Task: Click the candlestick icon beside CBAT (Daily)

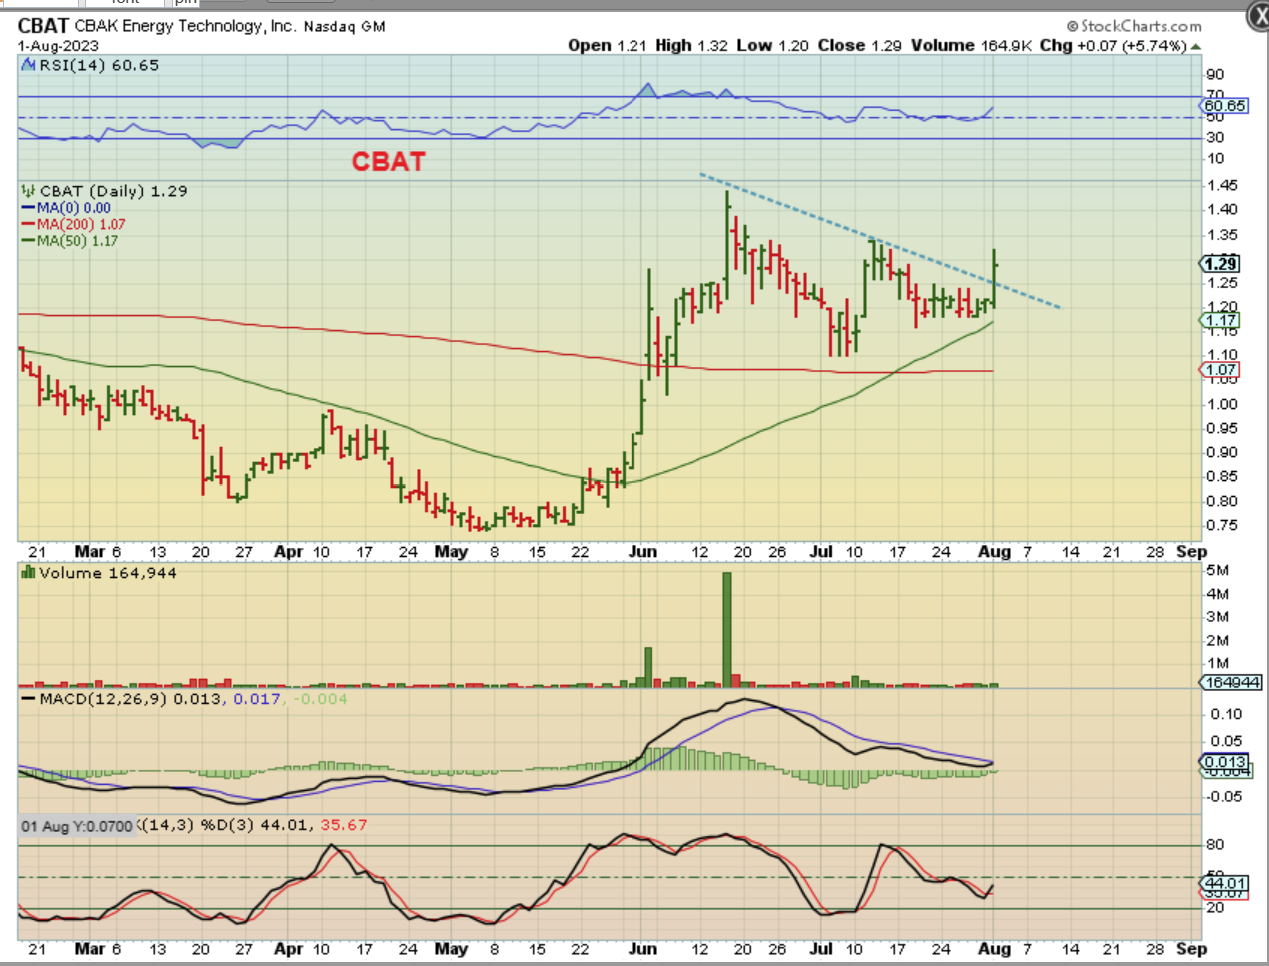Action: [x=29, y=190]
